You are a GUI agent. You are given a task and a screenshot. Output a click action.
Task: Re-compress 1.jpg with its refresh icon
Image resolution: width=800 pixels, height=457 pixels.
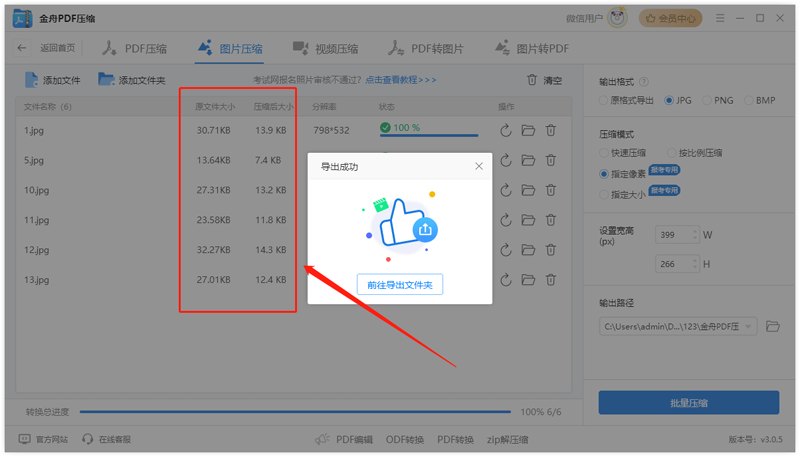pyautogui.click(x=506, y=131)
